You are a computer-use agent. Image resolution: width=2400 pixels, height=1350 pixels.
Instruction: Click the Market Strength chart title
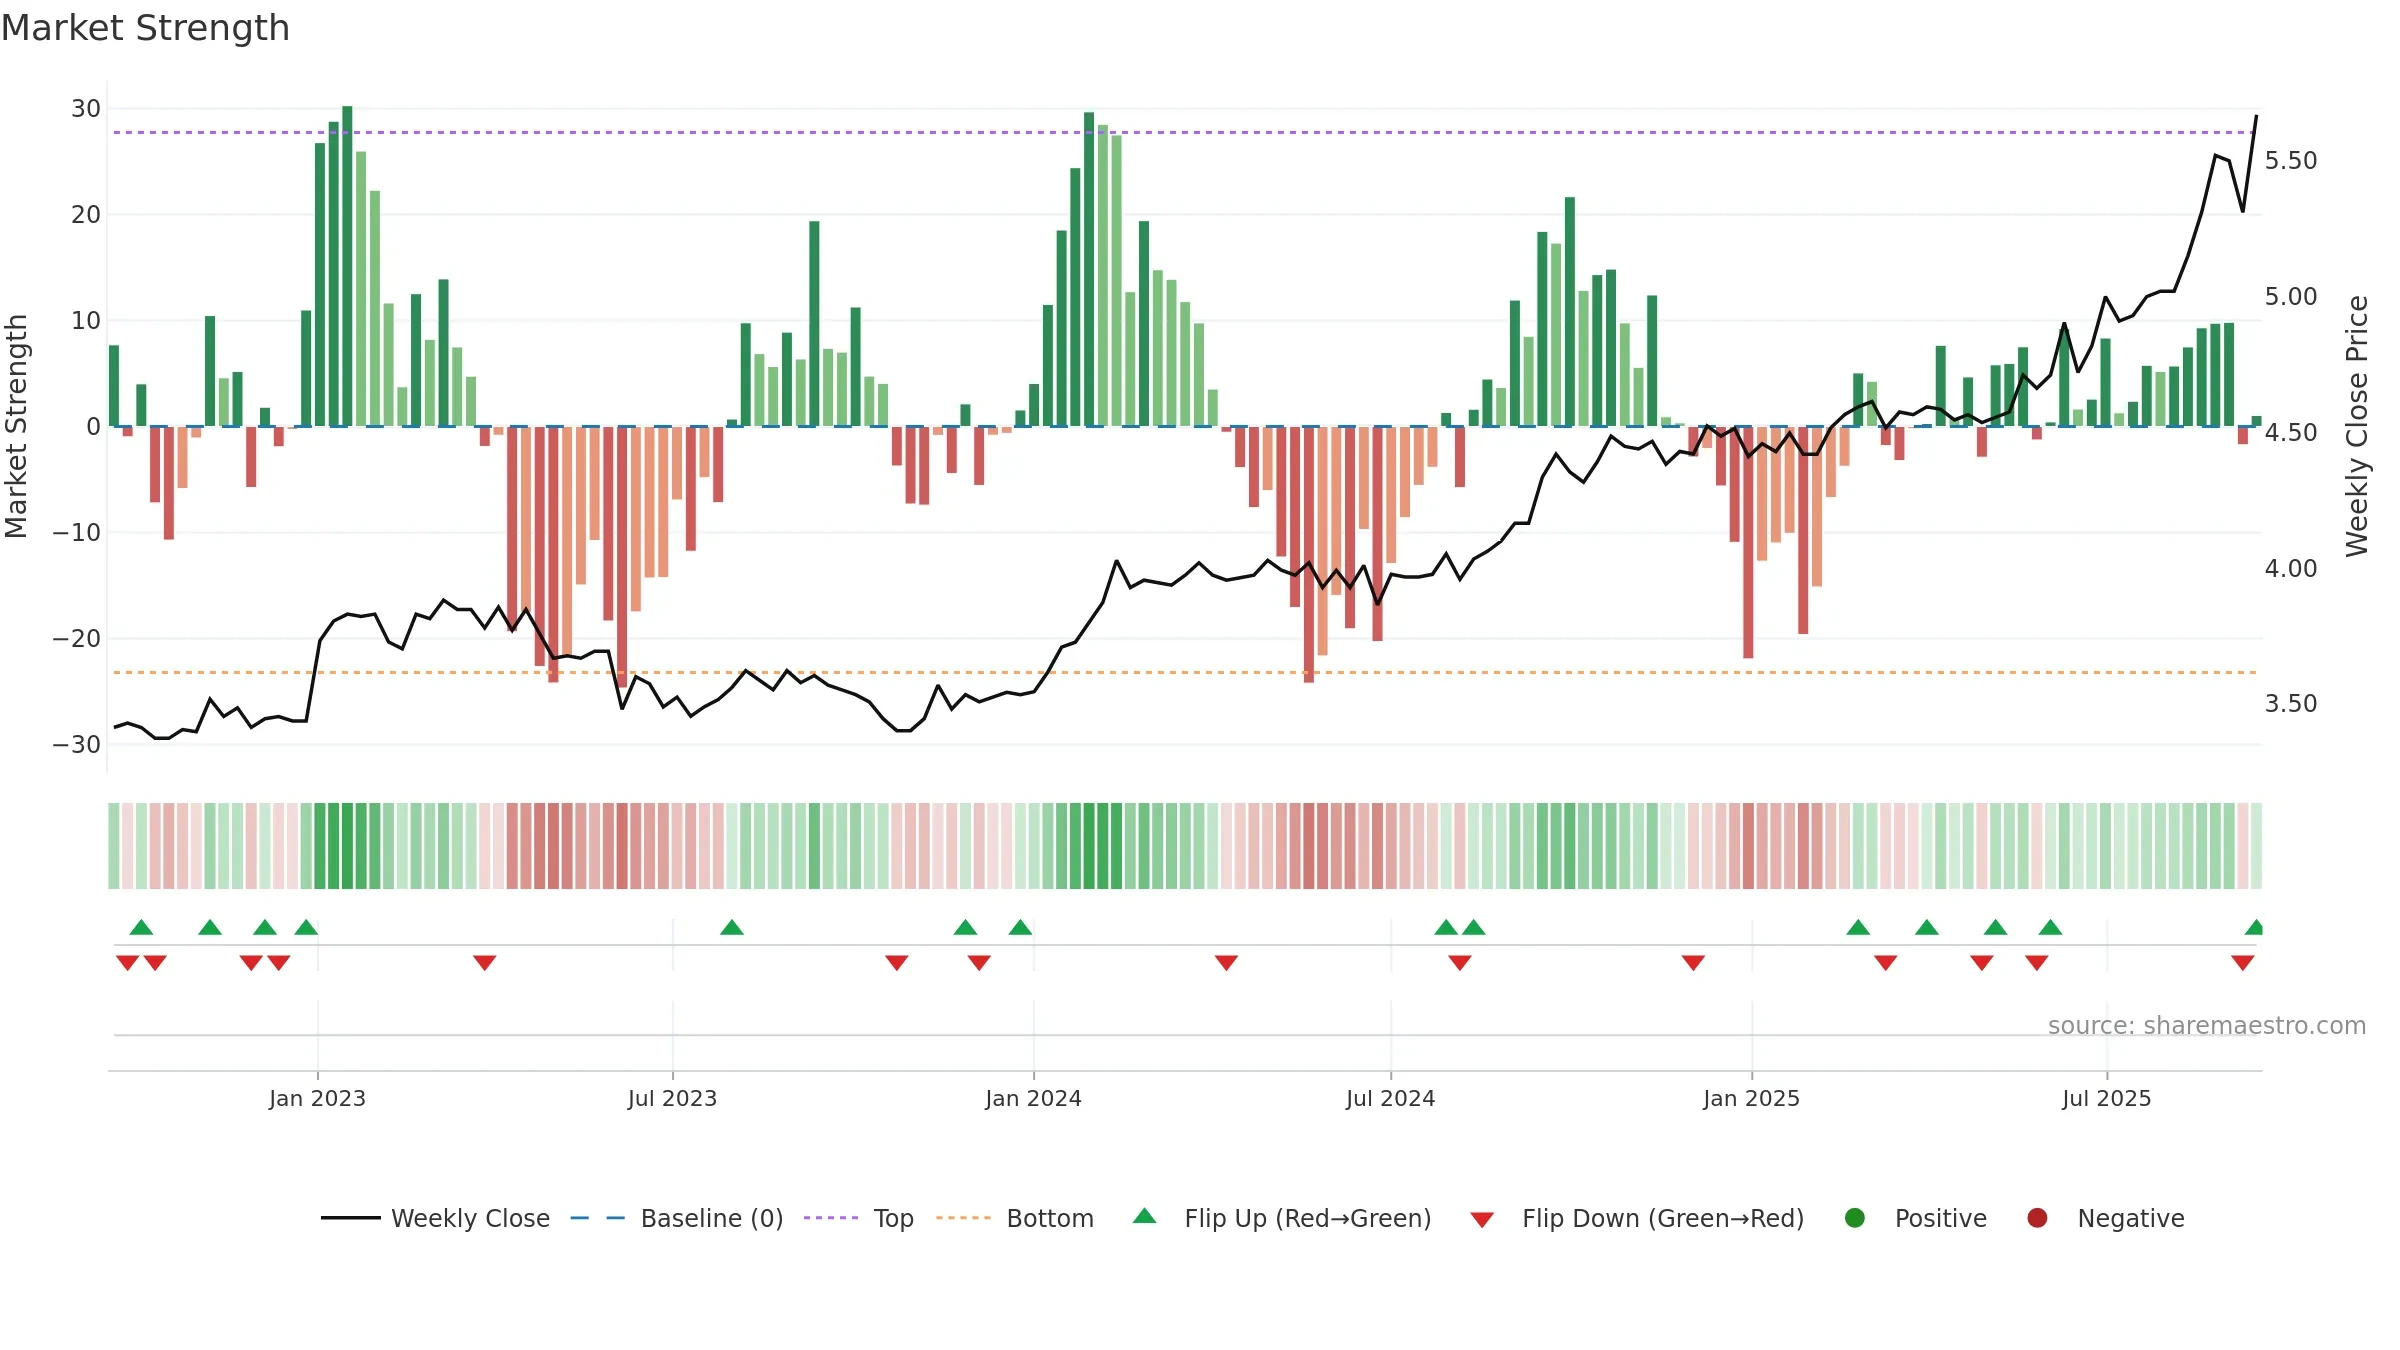coord(145,28)
